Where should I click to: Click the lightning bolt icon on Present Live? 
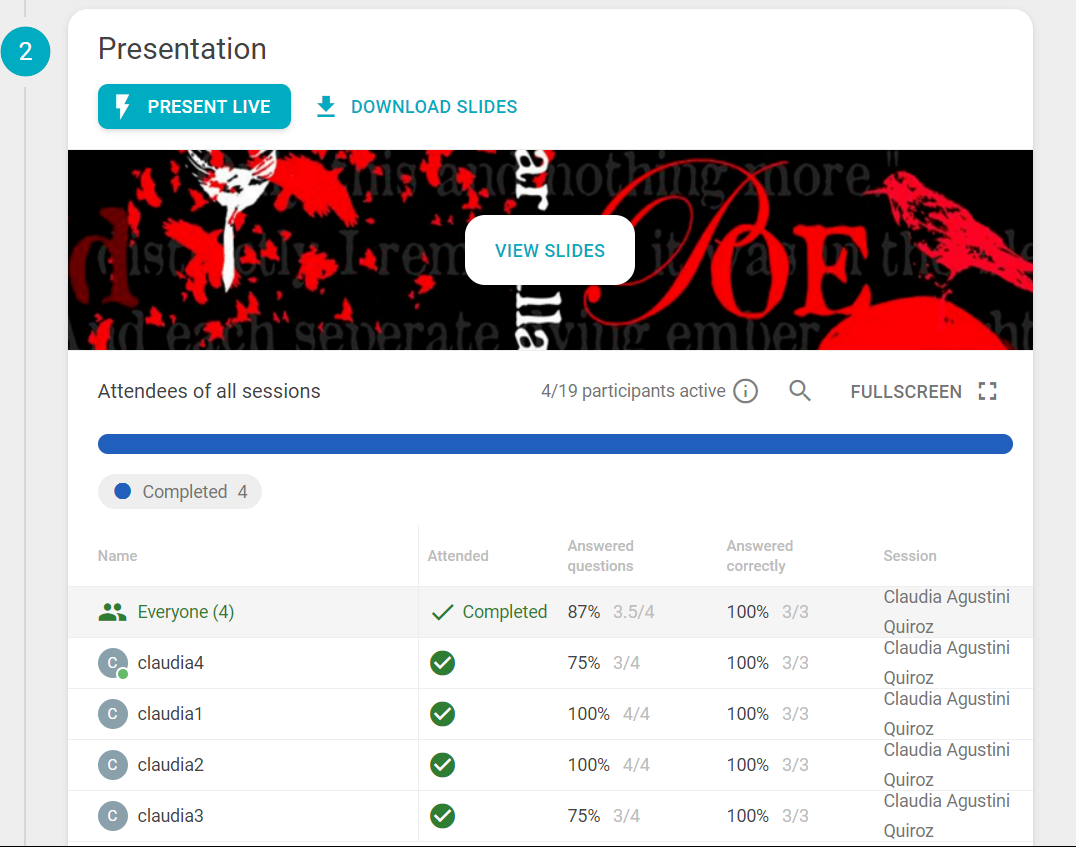[x=123, y=106]
